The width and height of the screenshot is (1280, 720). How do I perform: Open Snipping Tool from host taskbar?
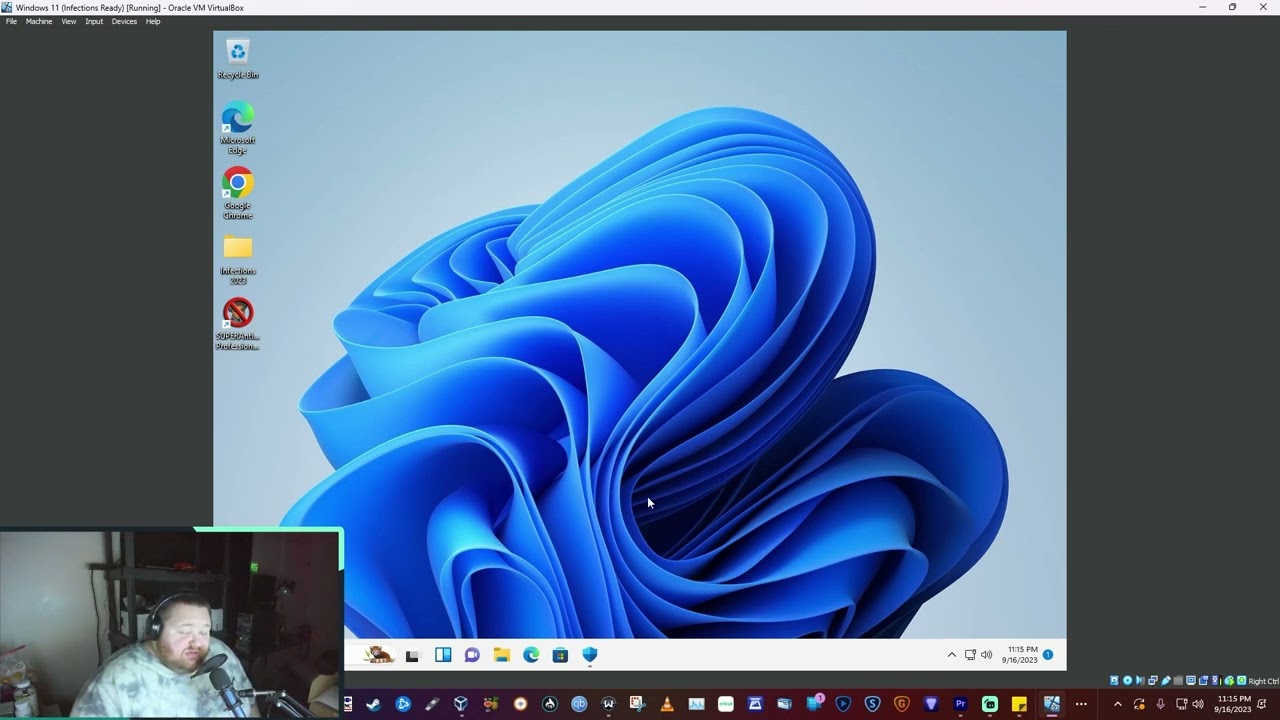coord(637,704)
